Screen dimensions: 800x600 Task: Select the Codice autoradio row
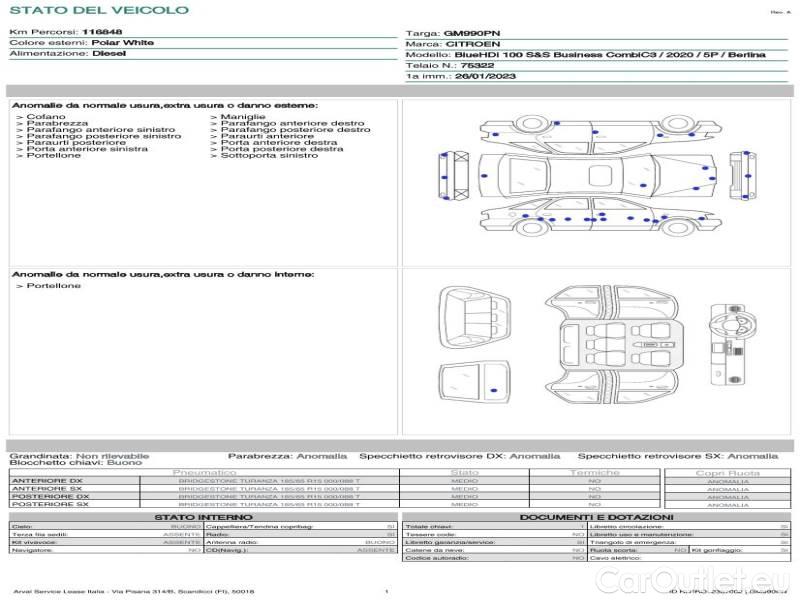tap(494, 558)
